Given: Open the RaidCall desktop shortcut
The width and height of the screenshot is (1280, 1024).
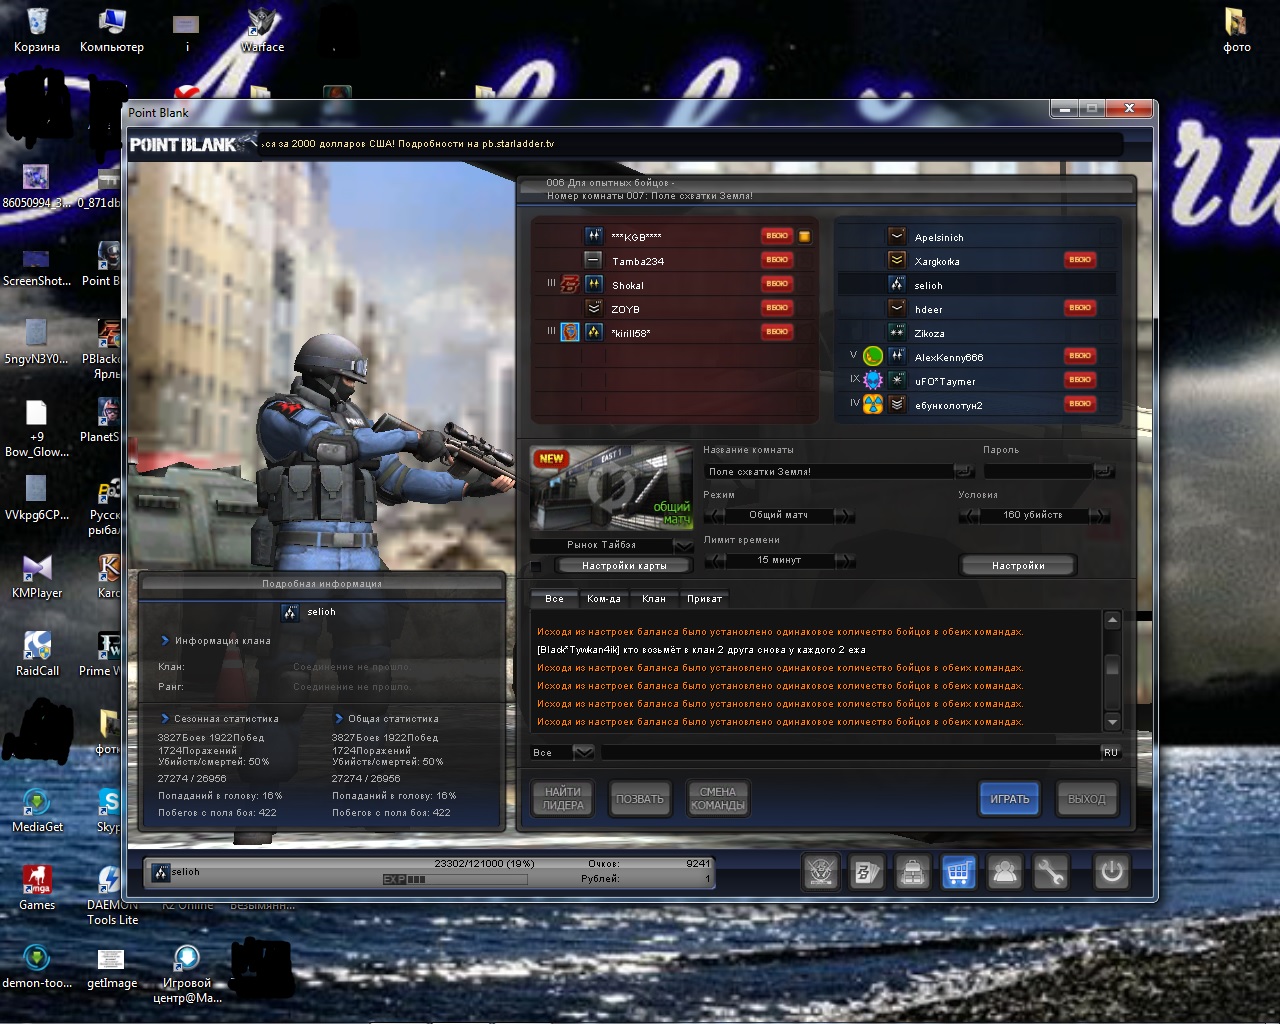Looking at the screenshot, I should (x=37, y=655).
